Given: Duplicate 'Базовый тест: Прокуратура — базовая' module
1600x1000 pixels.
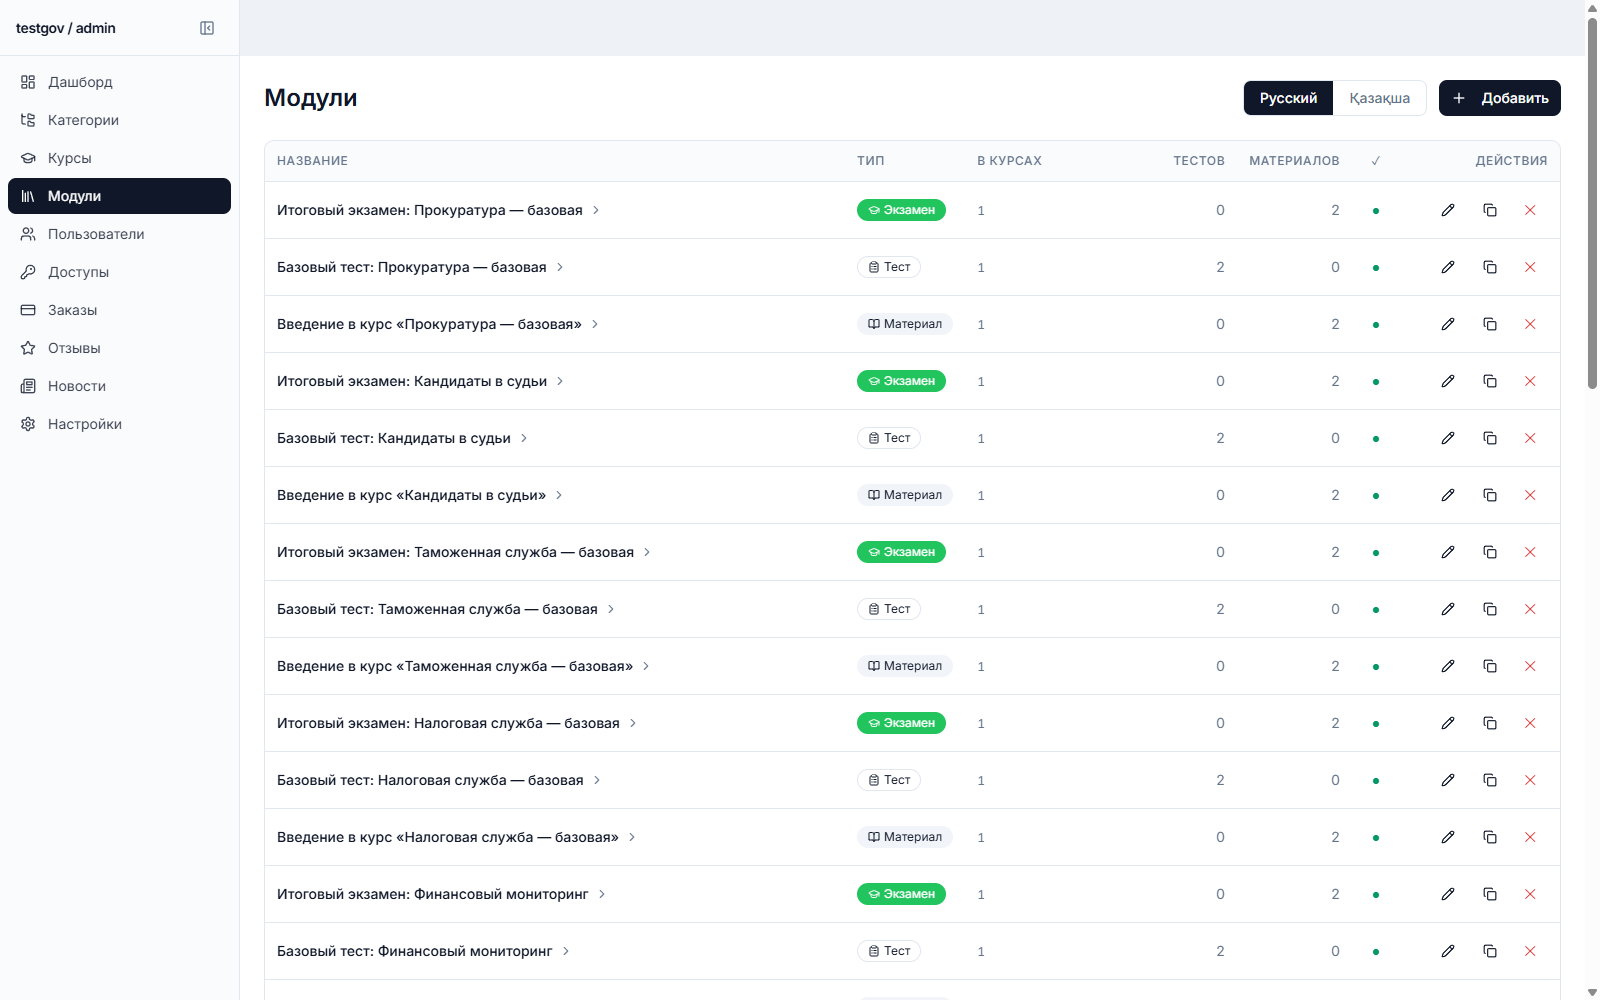Looking at the screenshot, I should (x=1490, y=267).
